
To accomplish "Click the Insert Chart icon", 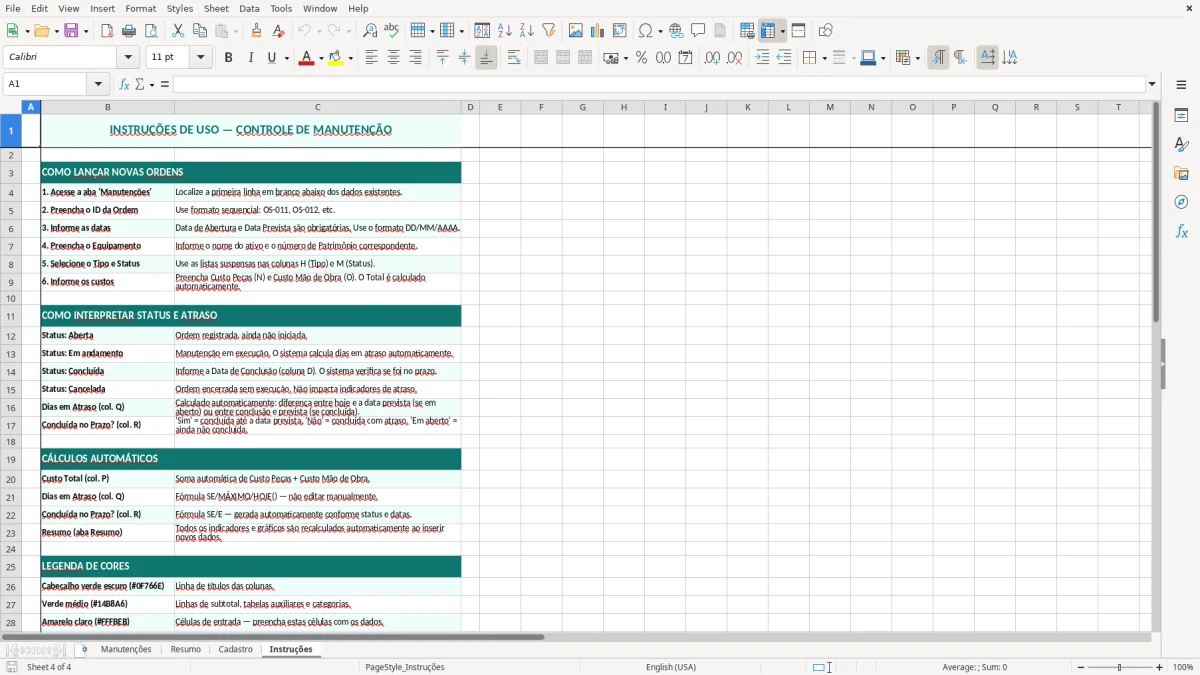I will point(598,31).
